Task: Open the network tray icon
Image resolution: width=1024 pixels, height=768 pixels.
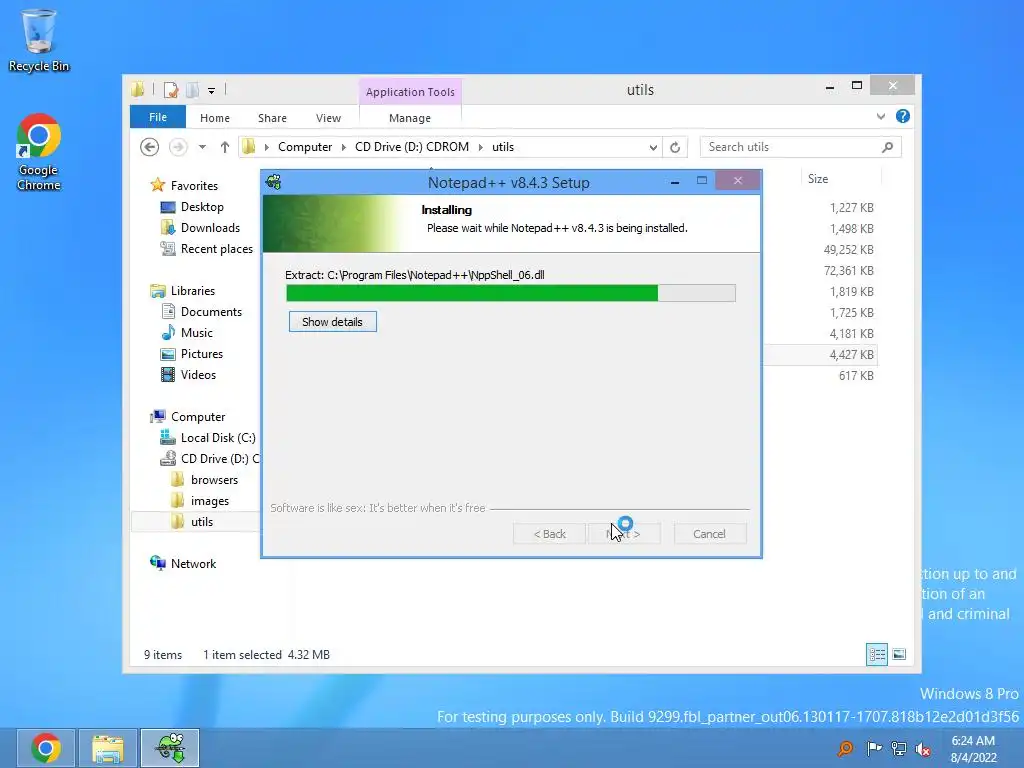Action: [899, 748]
